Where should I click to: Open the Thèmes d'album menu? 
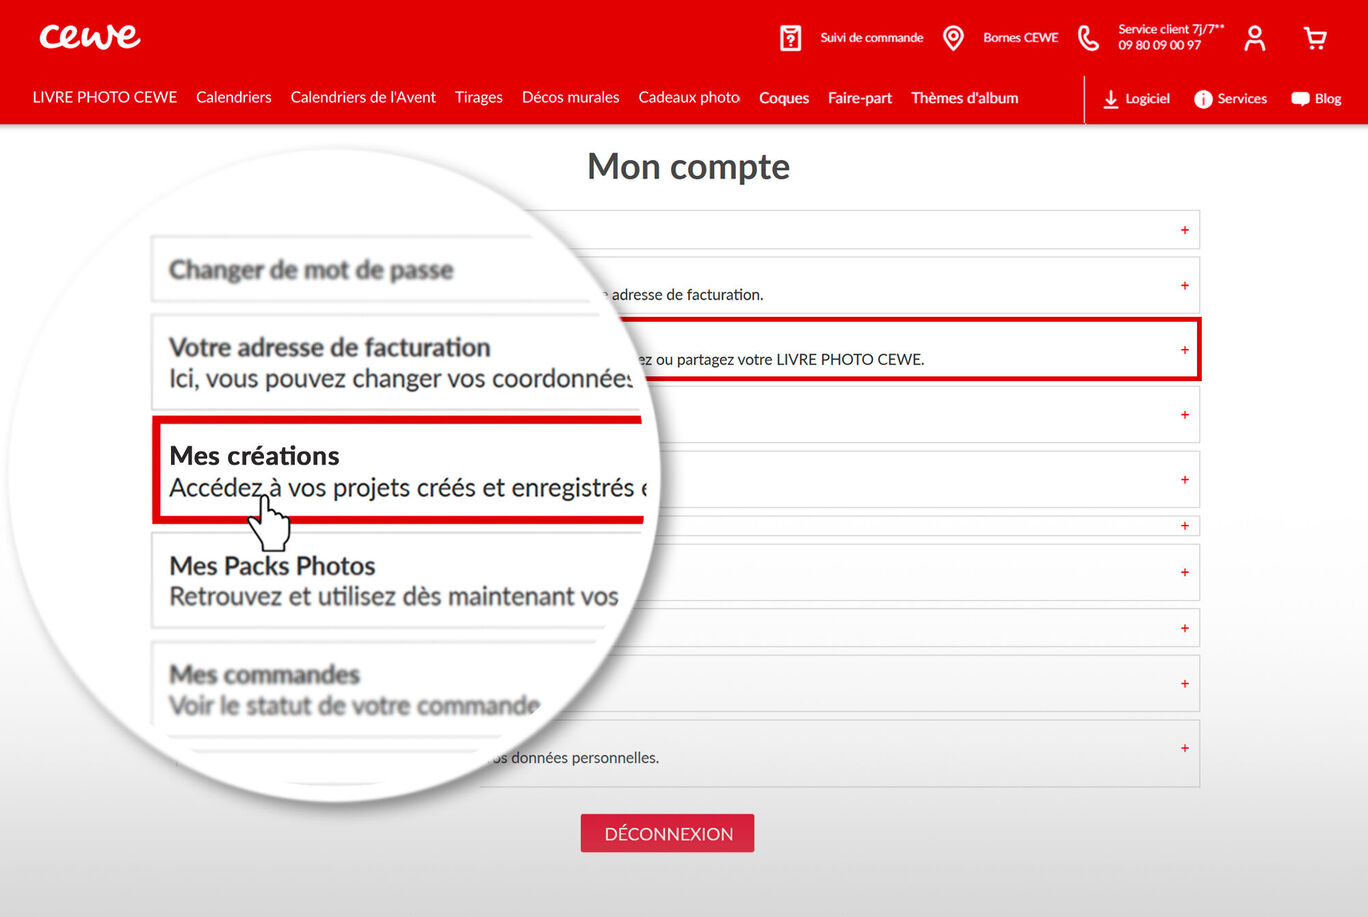click(x=964, y=97)
